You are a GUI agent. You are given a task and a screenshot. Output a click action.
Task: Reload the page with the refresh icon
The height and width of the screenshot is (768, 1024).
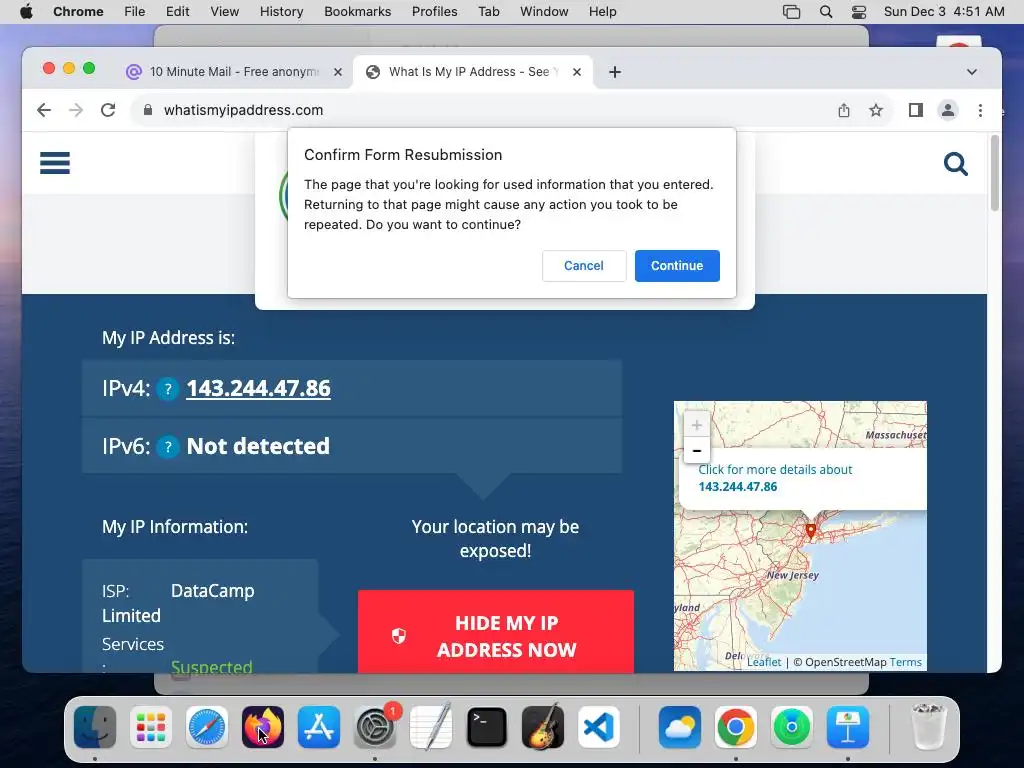coord(108,110)
